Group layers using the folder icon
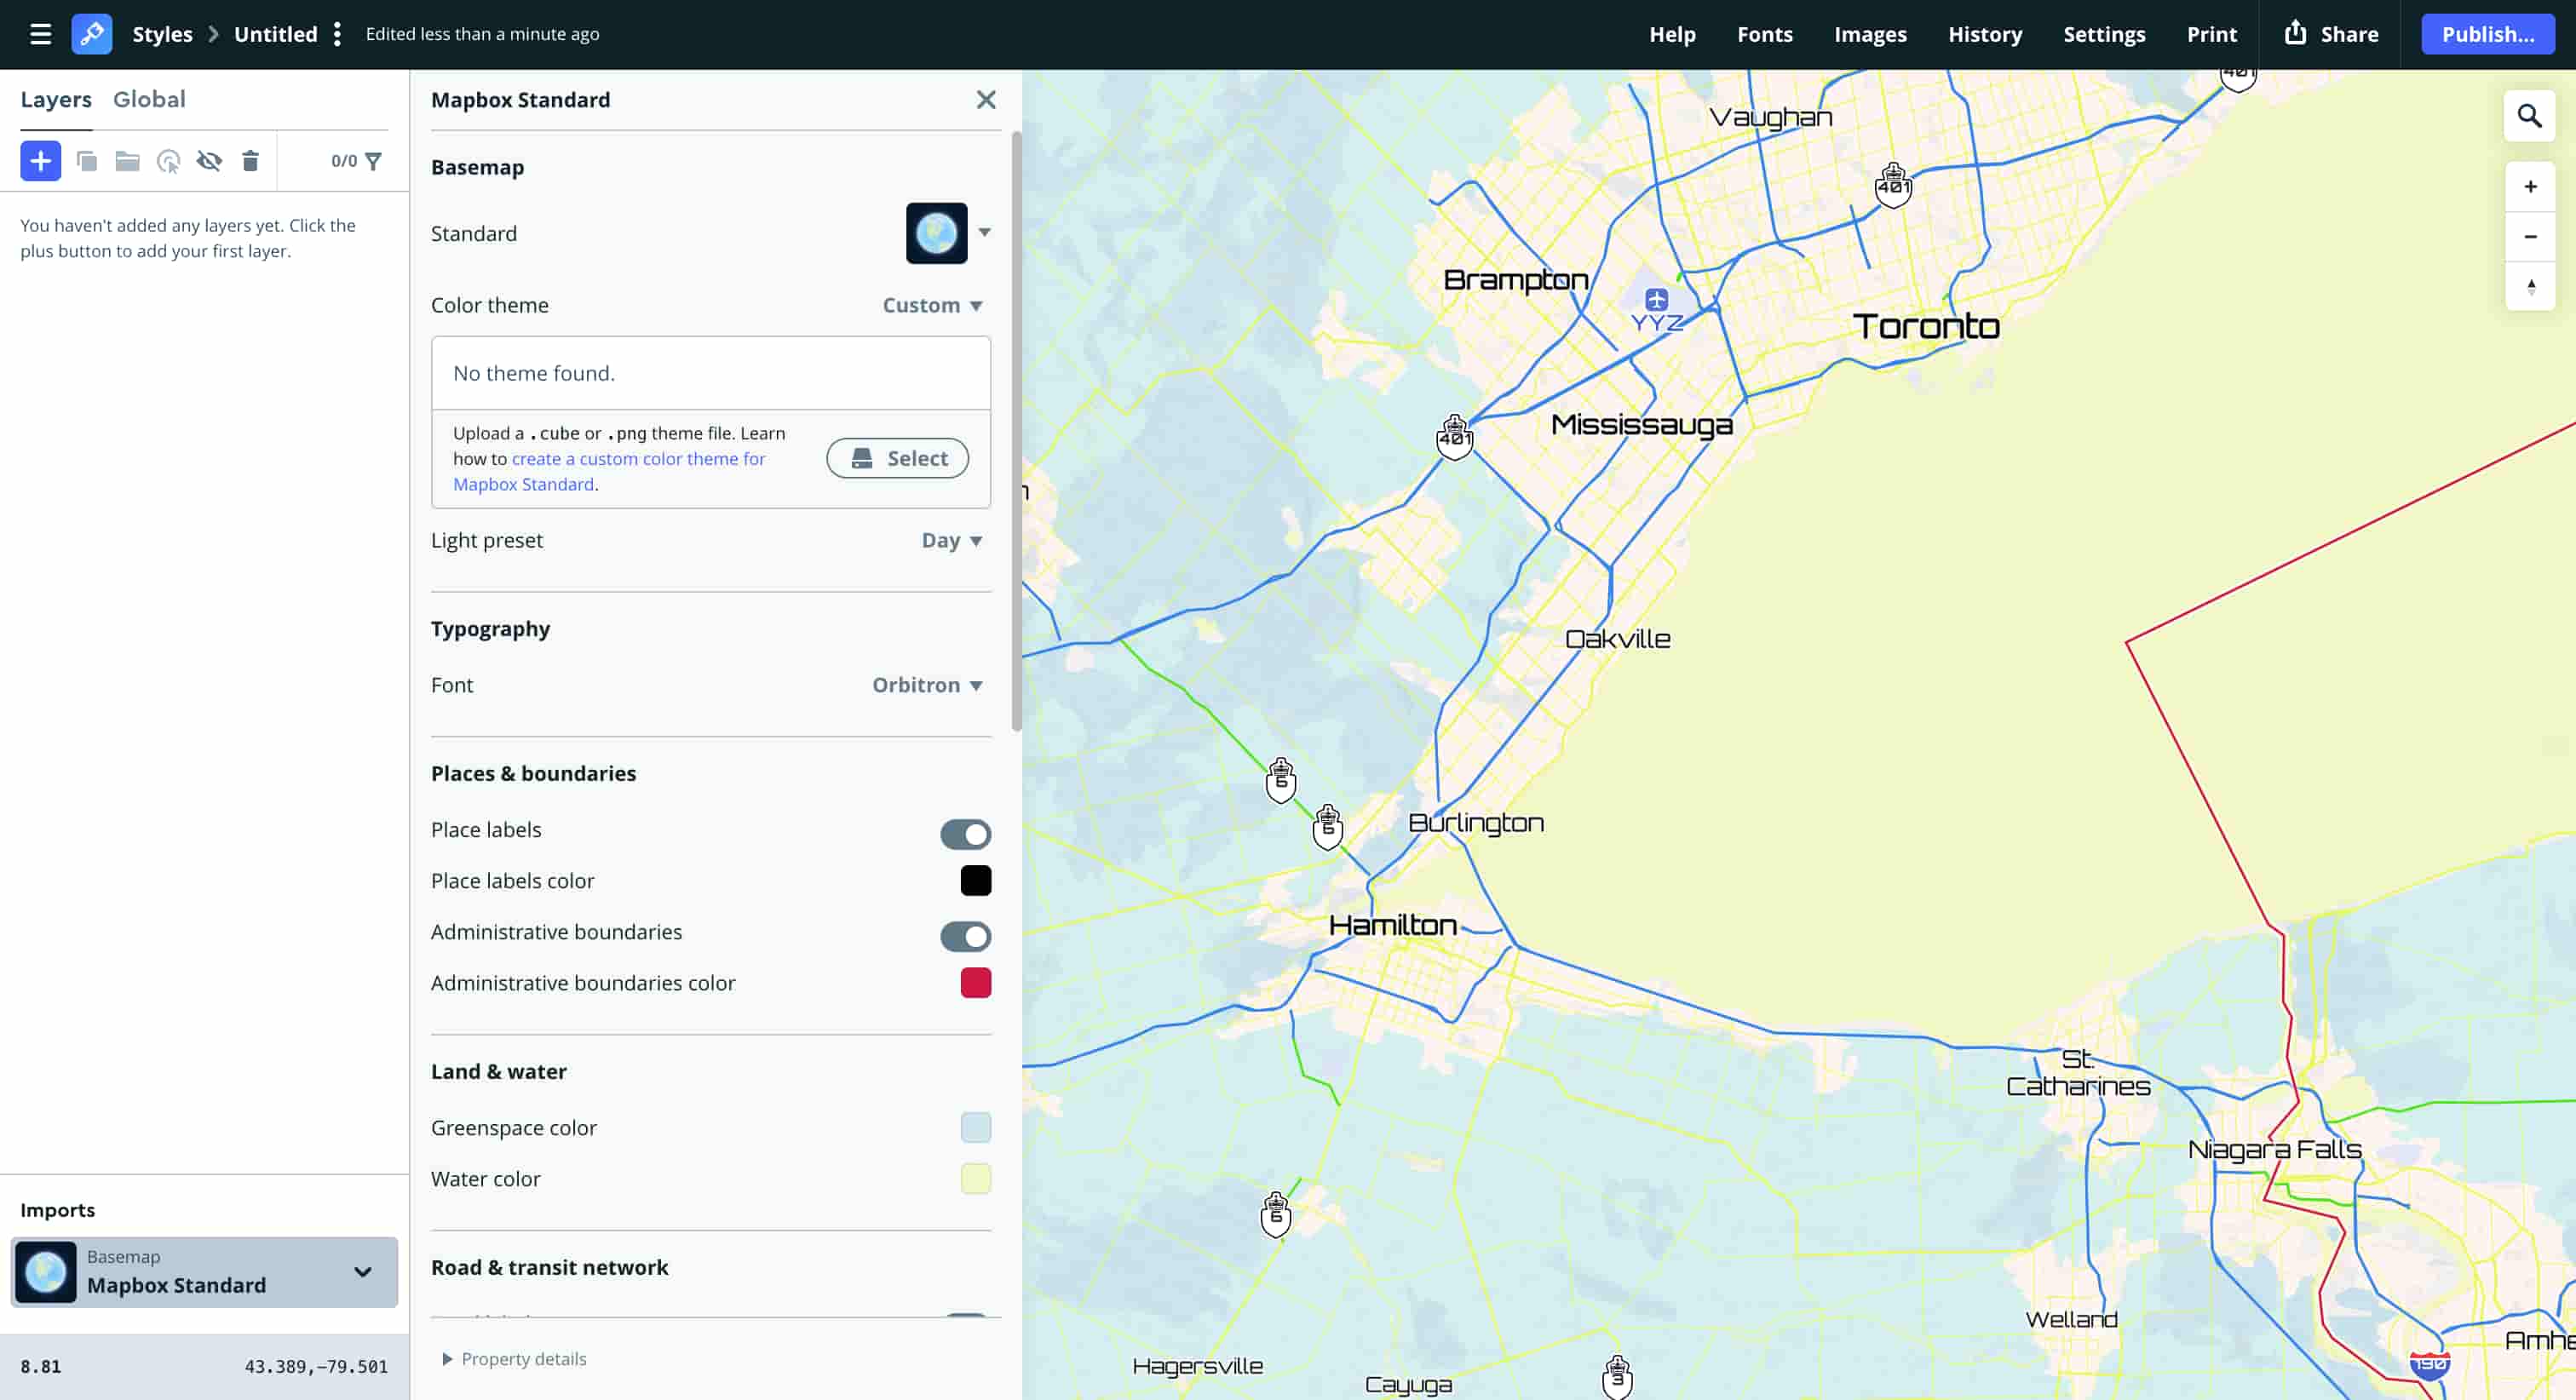 (x=126, y=160)
